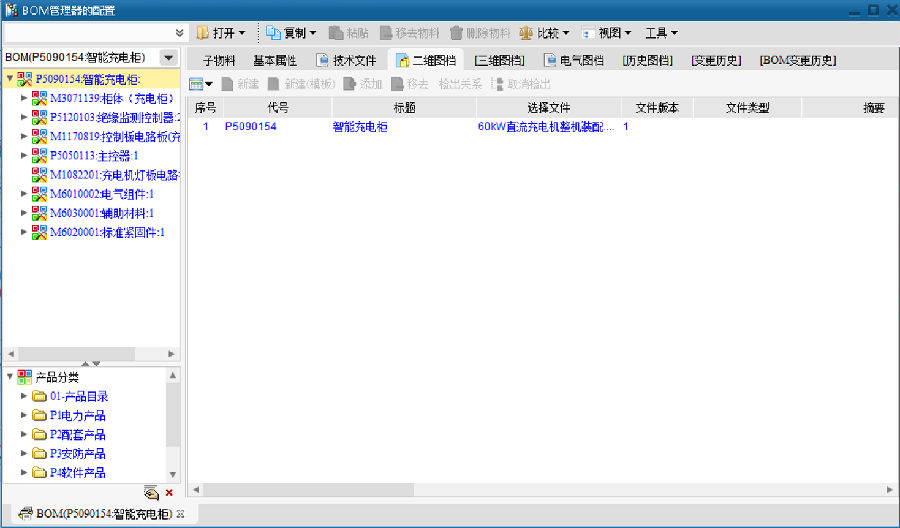Expand the double-chevron next to search field
900x528 pixels.
pyautogui.click(x=180, y=33)
